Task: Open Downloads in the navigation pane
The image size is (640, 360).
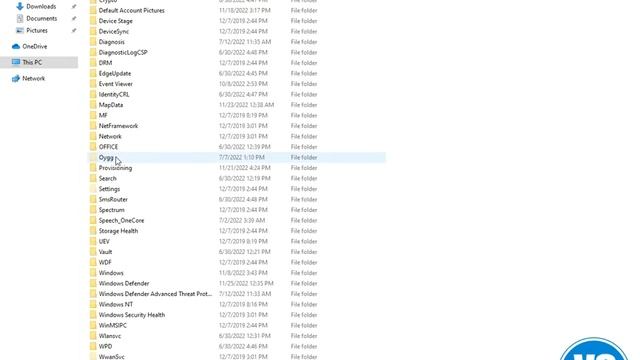Action: 41,7
